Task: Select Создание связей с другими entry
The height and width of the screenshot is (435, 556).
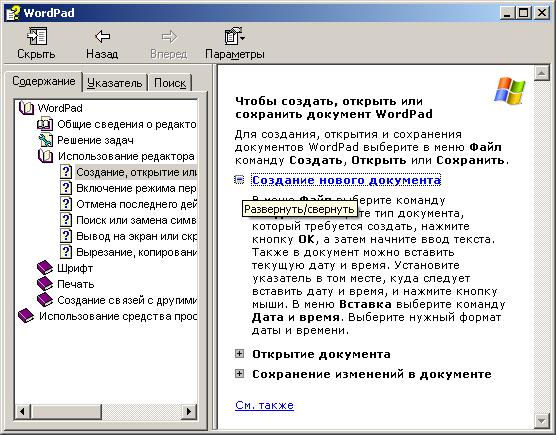Action: [x=127, y=300]
